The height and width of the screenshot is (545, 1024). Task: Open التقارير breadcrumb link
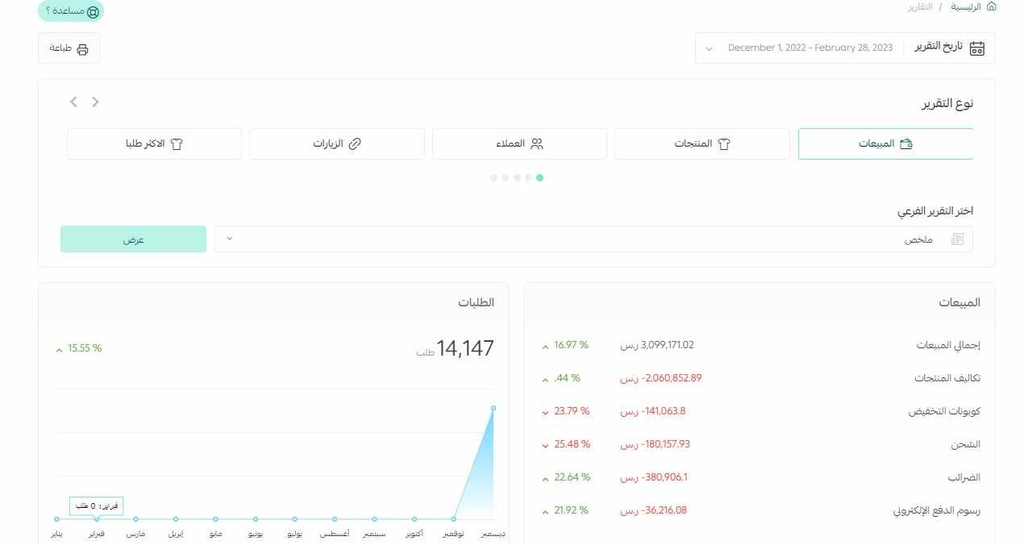coord(920,7)
